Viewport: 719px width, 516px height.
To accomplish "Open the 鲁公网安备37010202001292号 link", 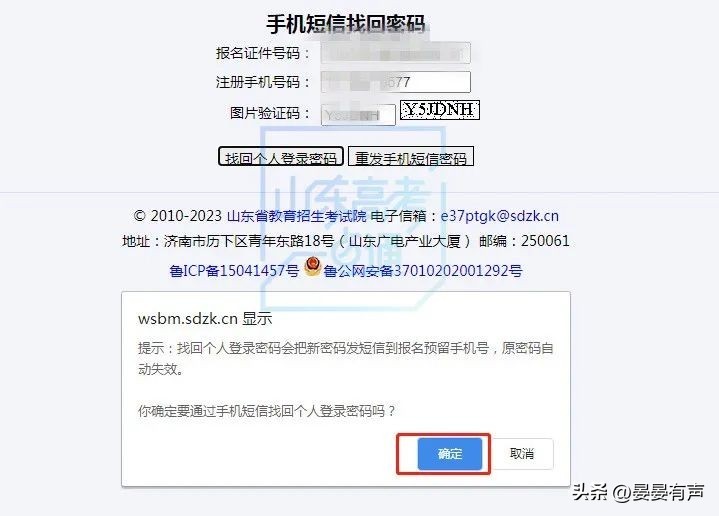I will click(422, 271).
